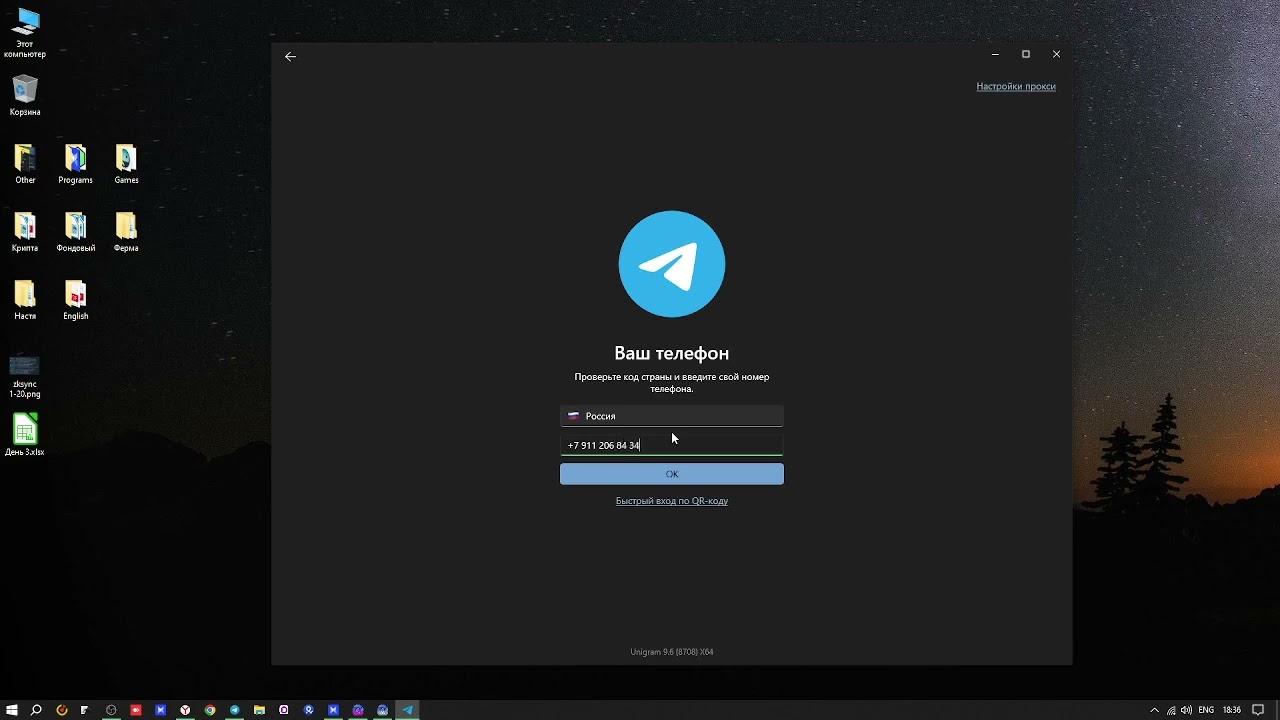Select the Other folder on desktop
The image size is (1280, 720).
(x=25, y=164)
